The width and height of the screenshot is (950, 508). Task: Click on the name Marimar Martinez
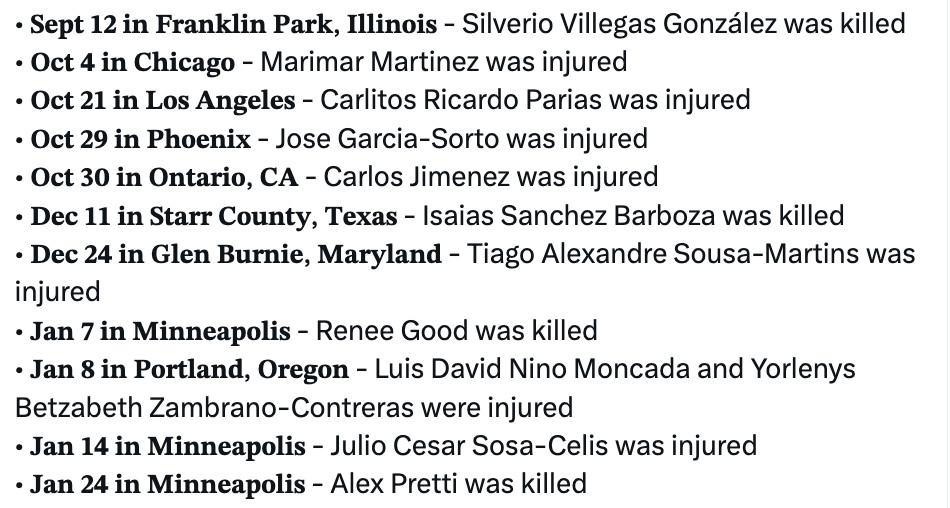[x=370, y=62]
